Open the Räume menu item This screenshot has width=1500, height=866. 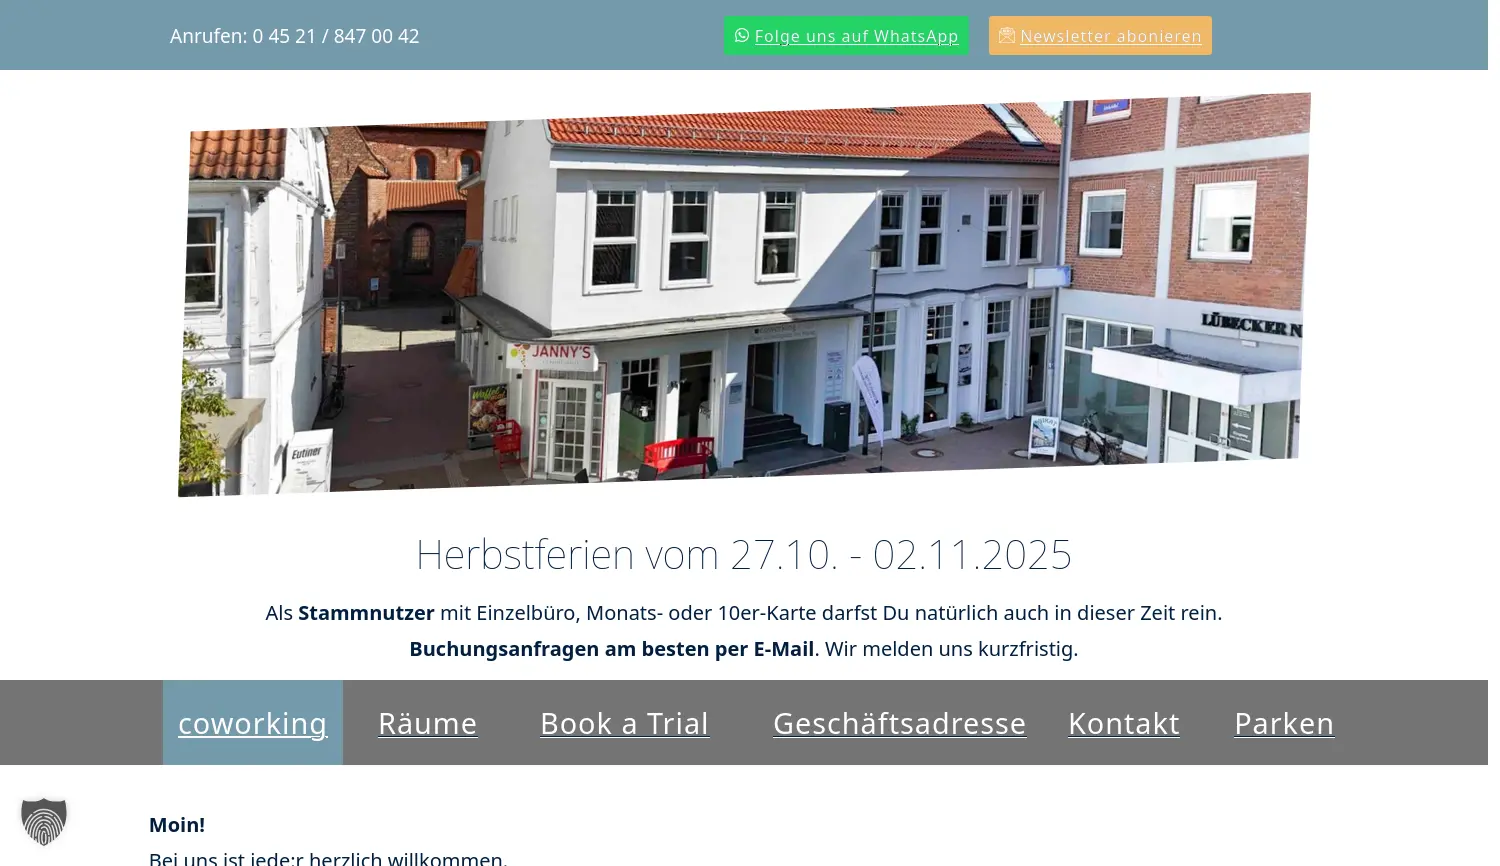pos(427,723)
